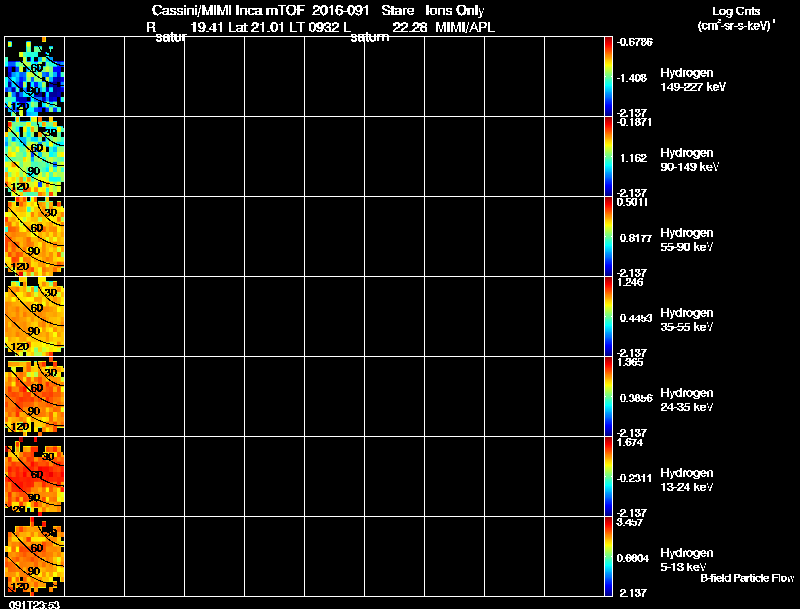Screen dimensions: 800x609
Task: Click the Log Cnts units header
Action: 736,18
